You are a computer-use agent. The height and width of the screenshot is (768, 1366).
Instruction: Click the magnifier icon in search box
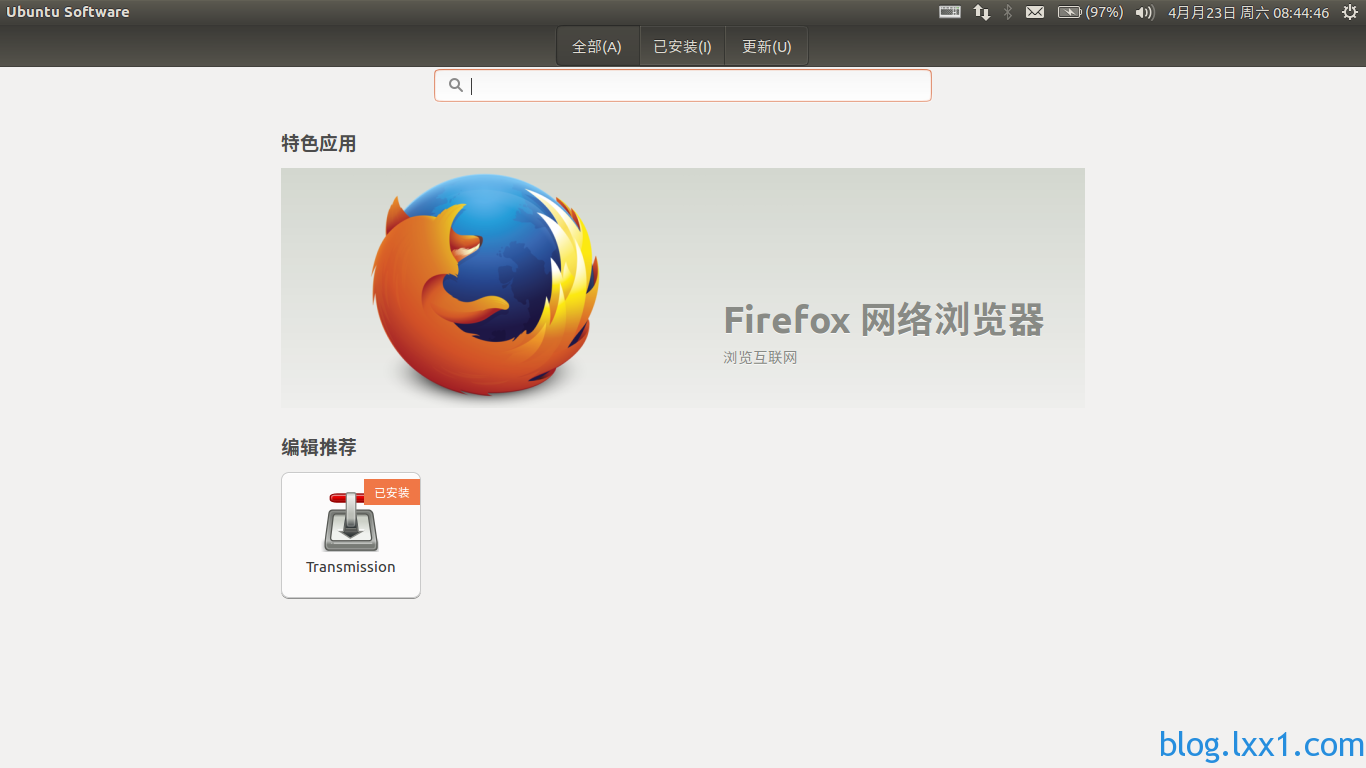[455, 85]
